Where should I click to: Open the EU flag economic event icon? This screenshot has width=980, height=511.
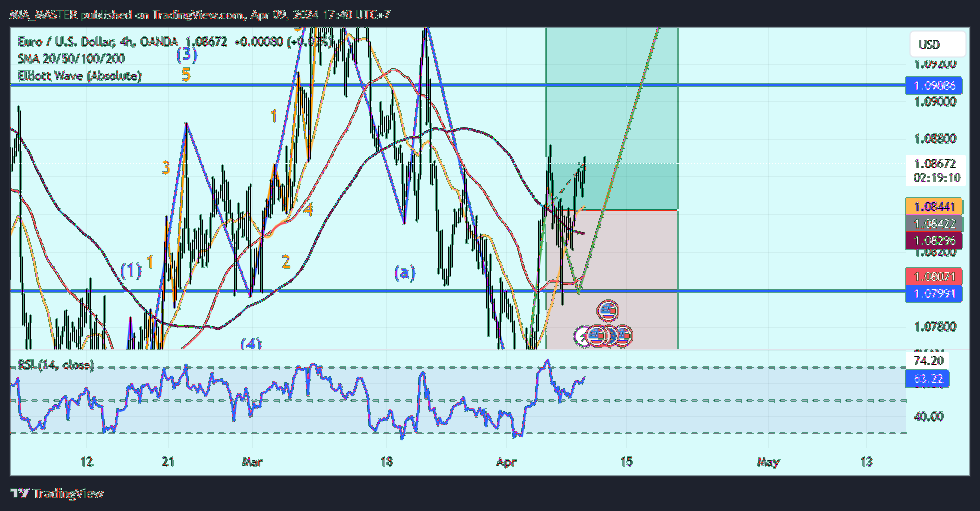[610, 336]
